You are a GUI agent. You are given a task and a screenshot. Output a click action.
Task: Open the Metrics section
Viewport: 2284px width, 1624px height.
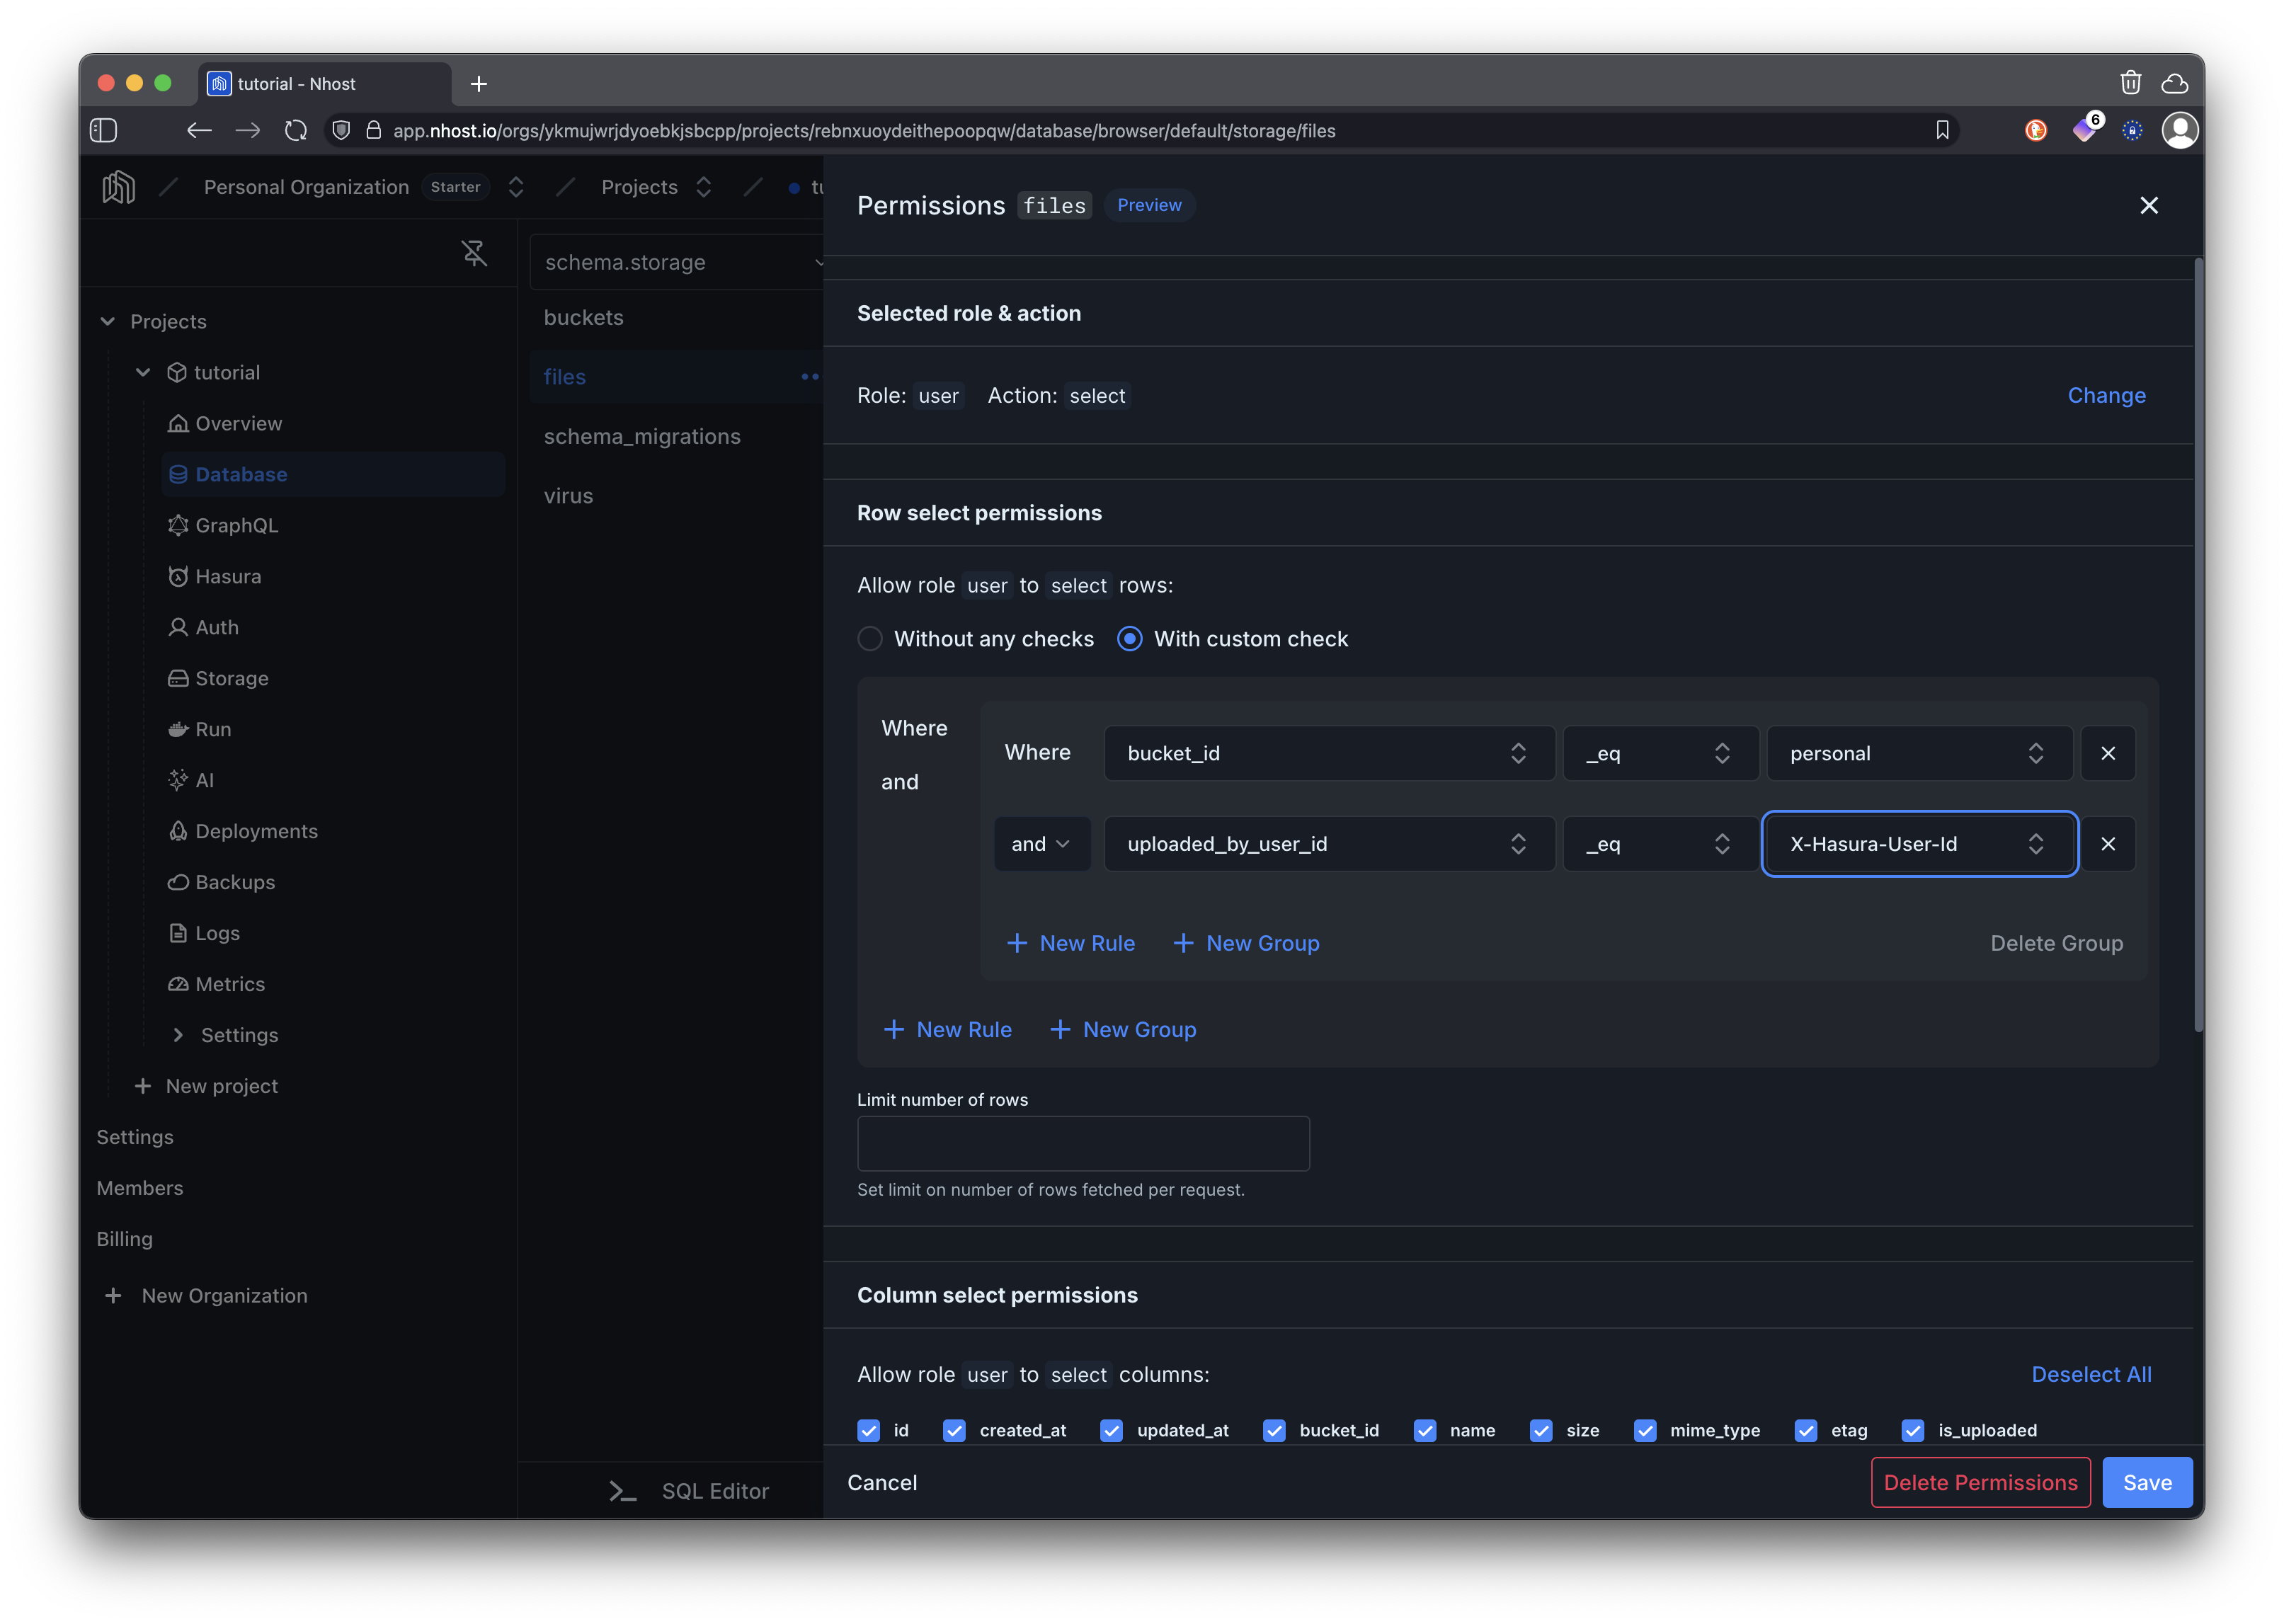pyautogui.click(x=228, y=984)
